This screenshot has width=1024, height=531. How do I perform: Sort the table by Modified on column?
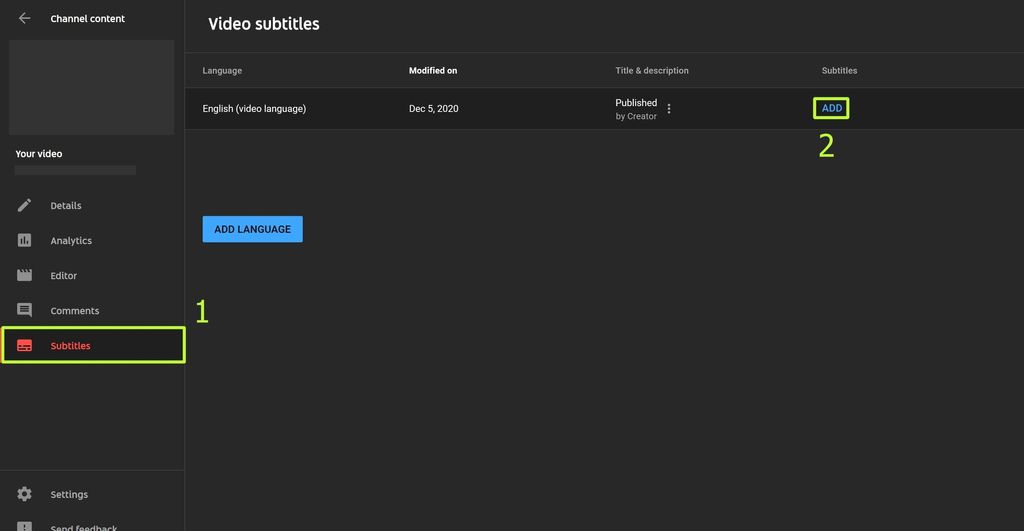(x=433, y=71)
